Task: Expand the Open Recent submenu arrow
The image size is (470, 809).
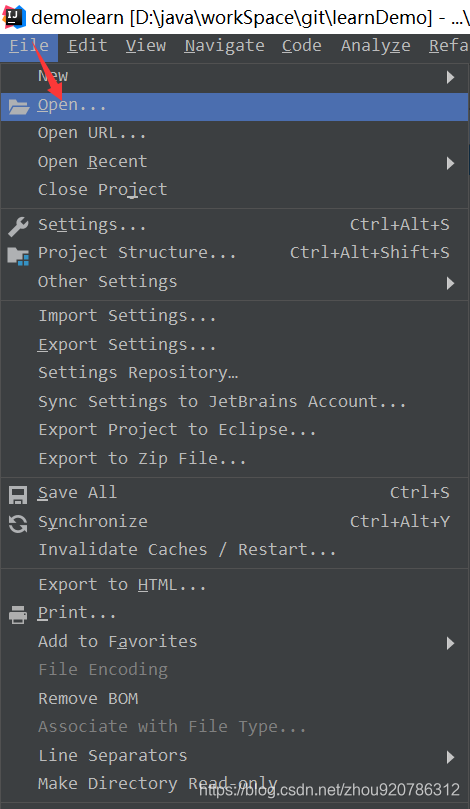Action: click(450, 163)
